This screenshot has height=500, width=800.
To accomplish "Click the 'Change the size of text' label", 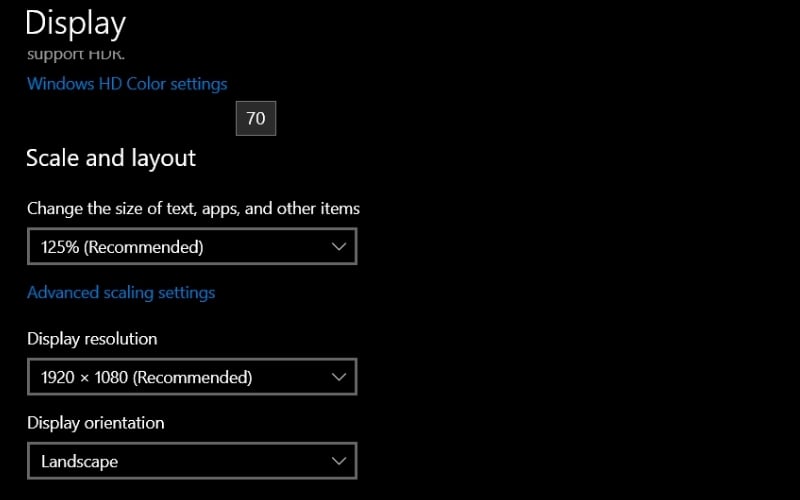I will pyautogui.click(x=193, y=209).
